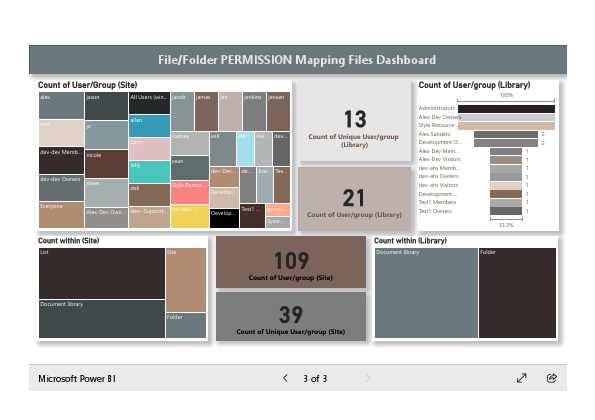Screen dimensions: 595x420
Task: Click the 'barry' pink treemap tile
Action: [150, 149]
